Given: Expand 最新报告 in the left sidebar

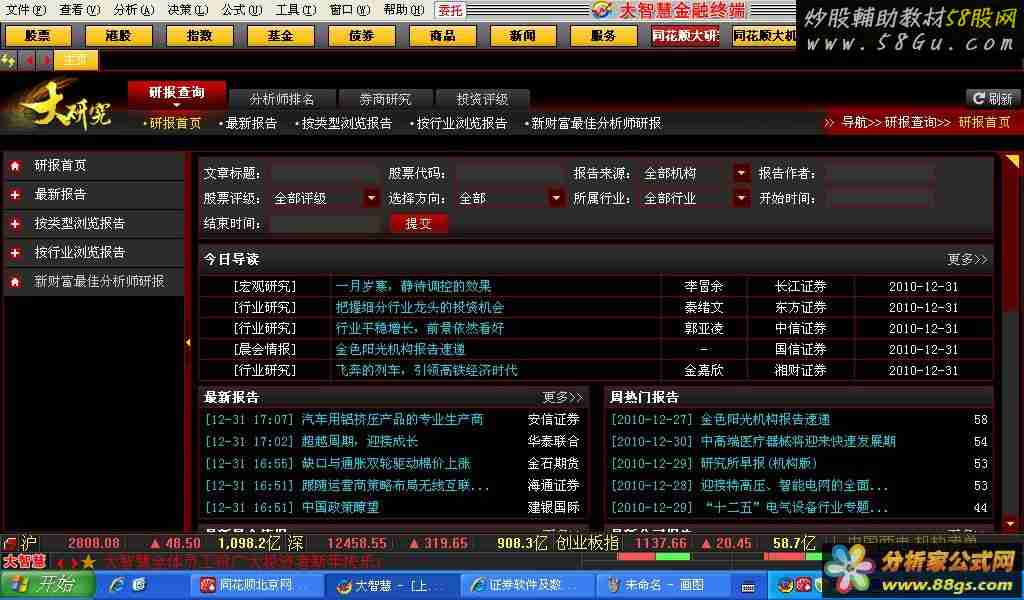Looking at the screenshot, I should (16, 195).
